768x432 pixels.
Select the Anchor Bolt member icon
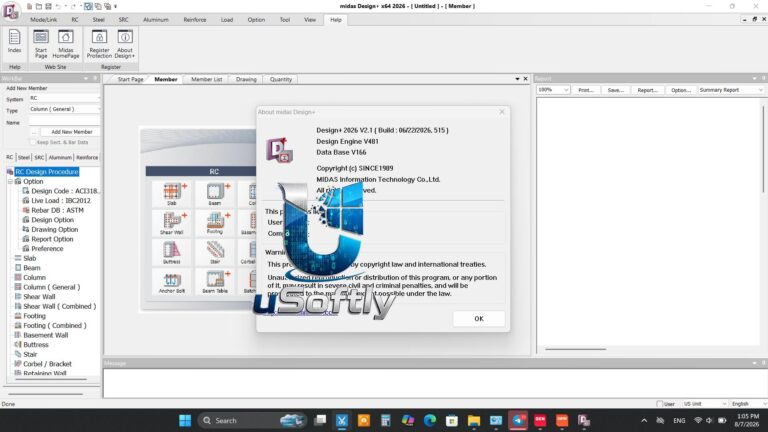coord(172,282)
